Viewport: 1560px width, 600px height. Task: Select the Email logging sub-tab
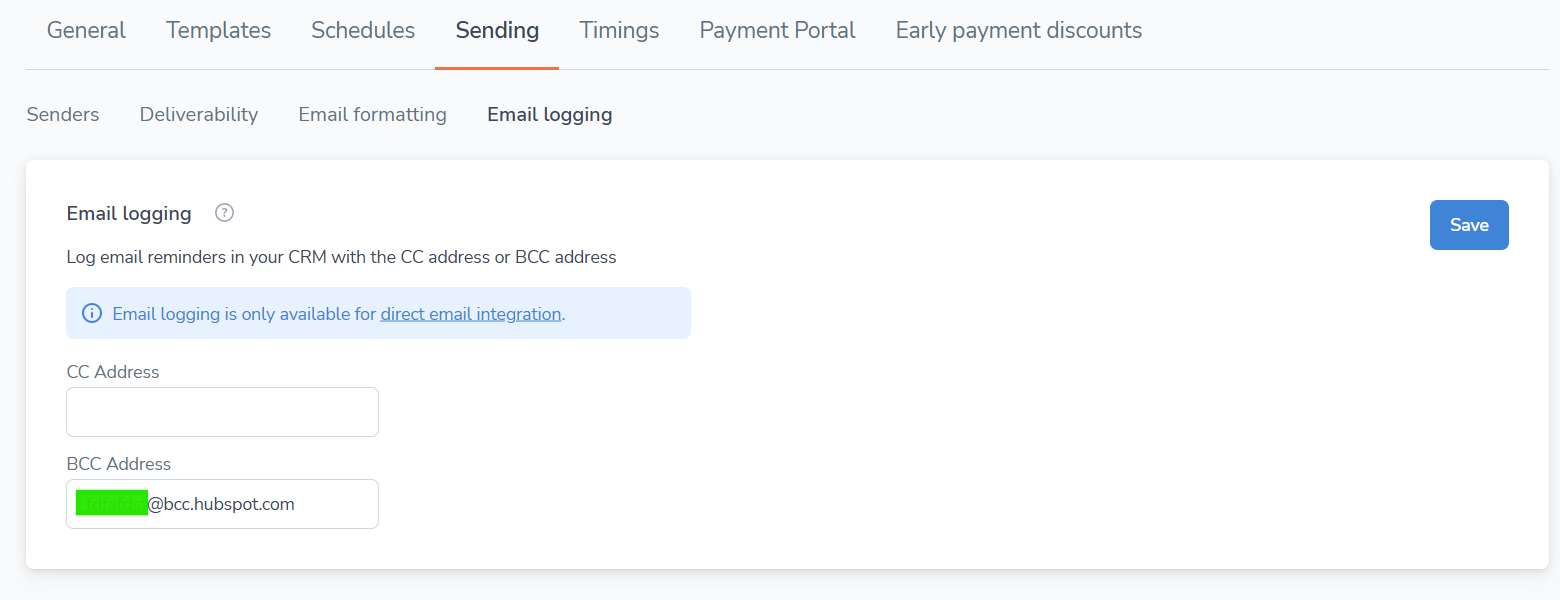click(550, 115)
